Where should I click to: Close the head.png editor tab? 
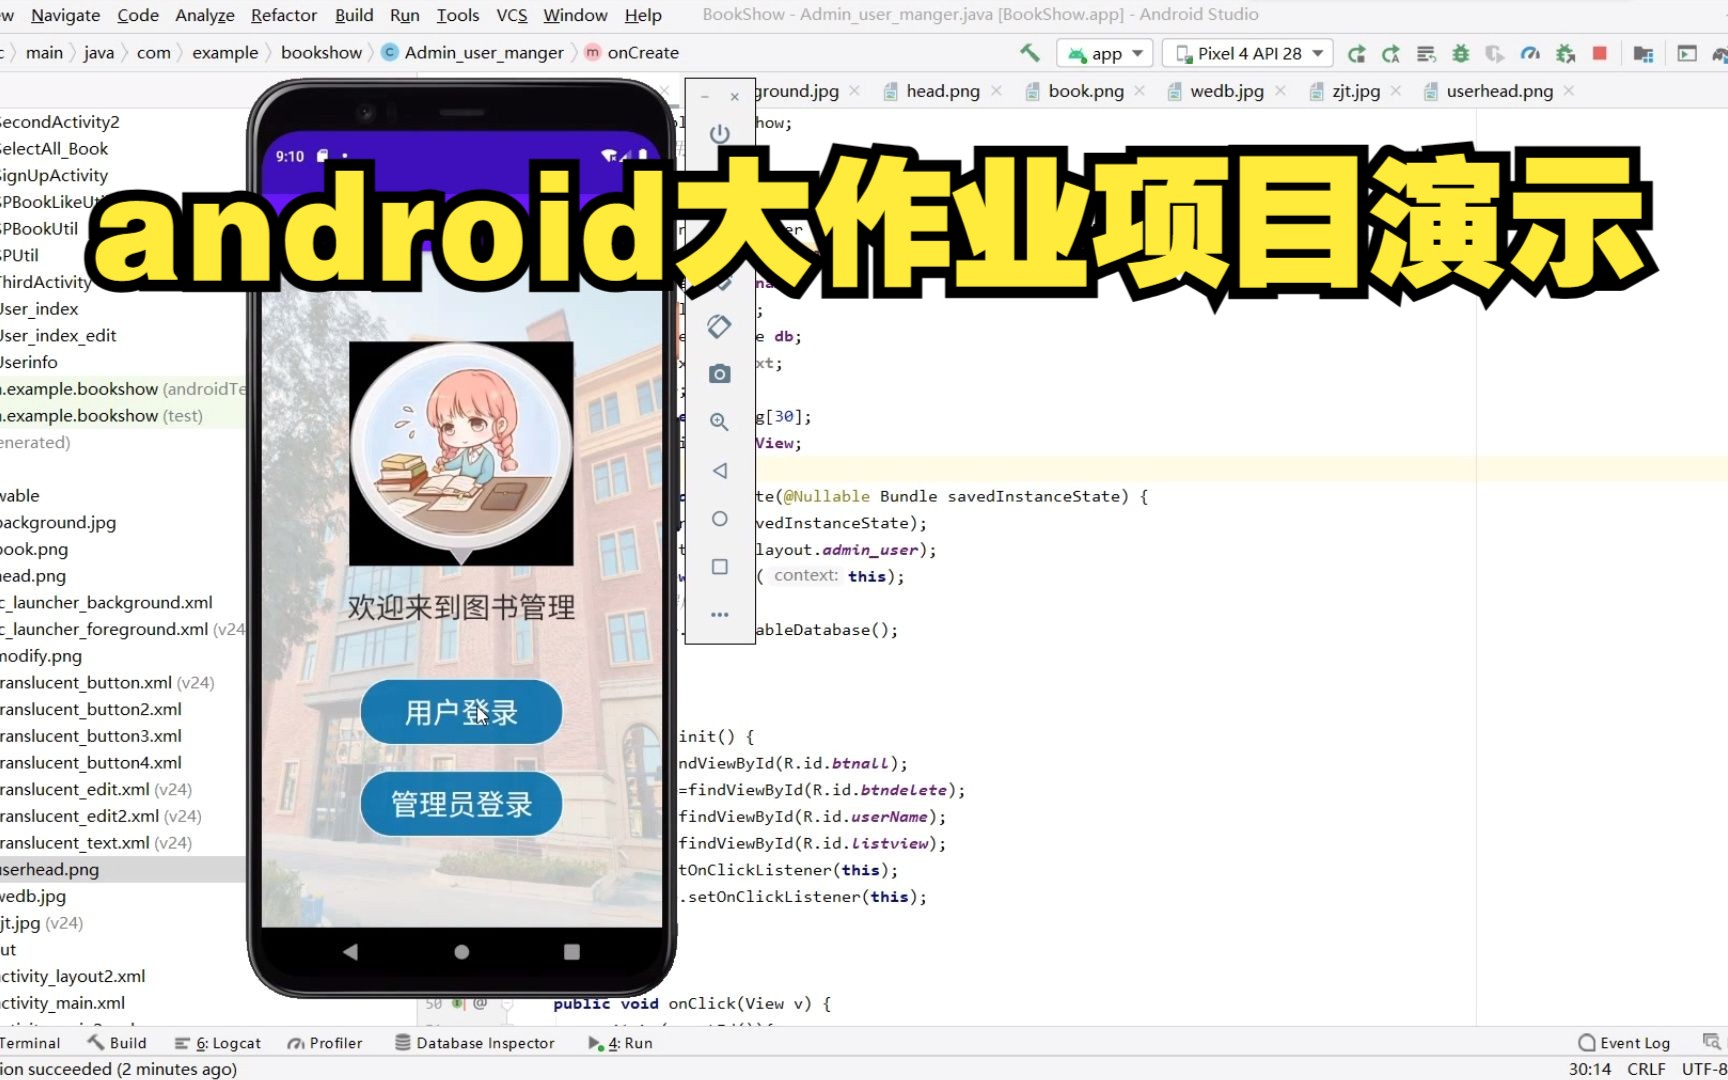click(996, 91)
